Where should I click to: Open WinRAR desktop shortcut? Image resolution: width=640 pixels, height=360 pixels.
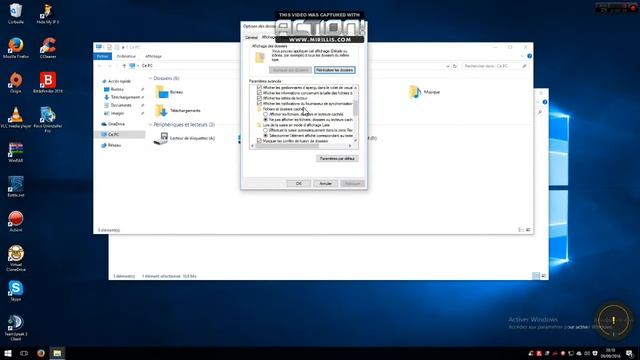tap(16, 152)
